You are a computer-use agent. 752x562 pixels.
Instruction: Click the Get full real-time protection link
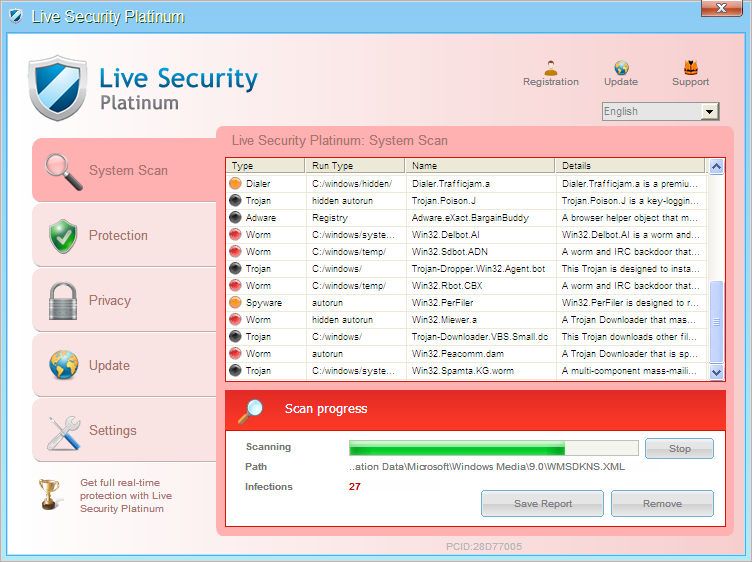point(126,495)
